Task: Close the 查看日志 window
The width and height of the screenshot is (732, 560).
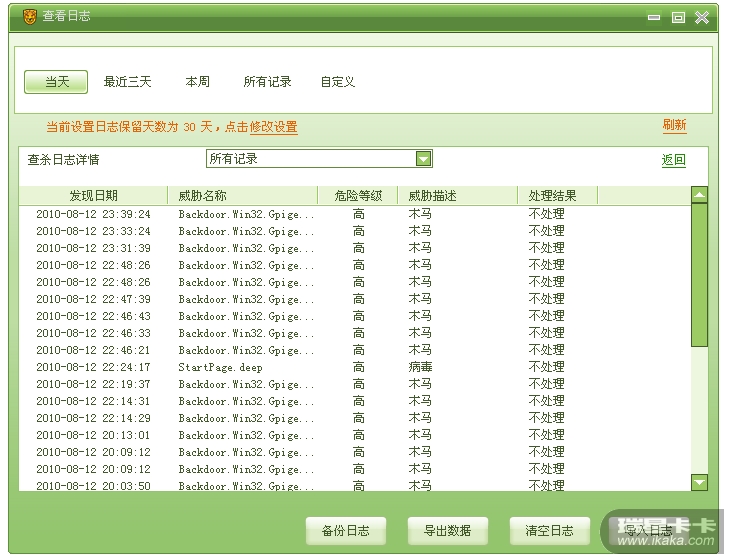Action: coord(701,17)
